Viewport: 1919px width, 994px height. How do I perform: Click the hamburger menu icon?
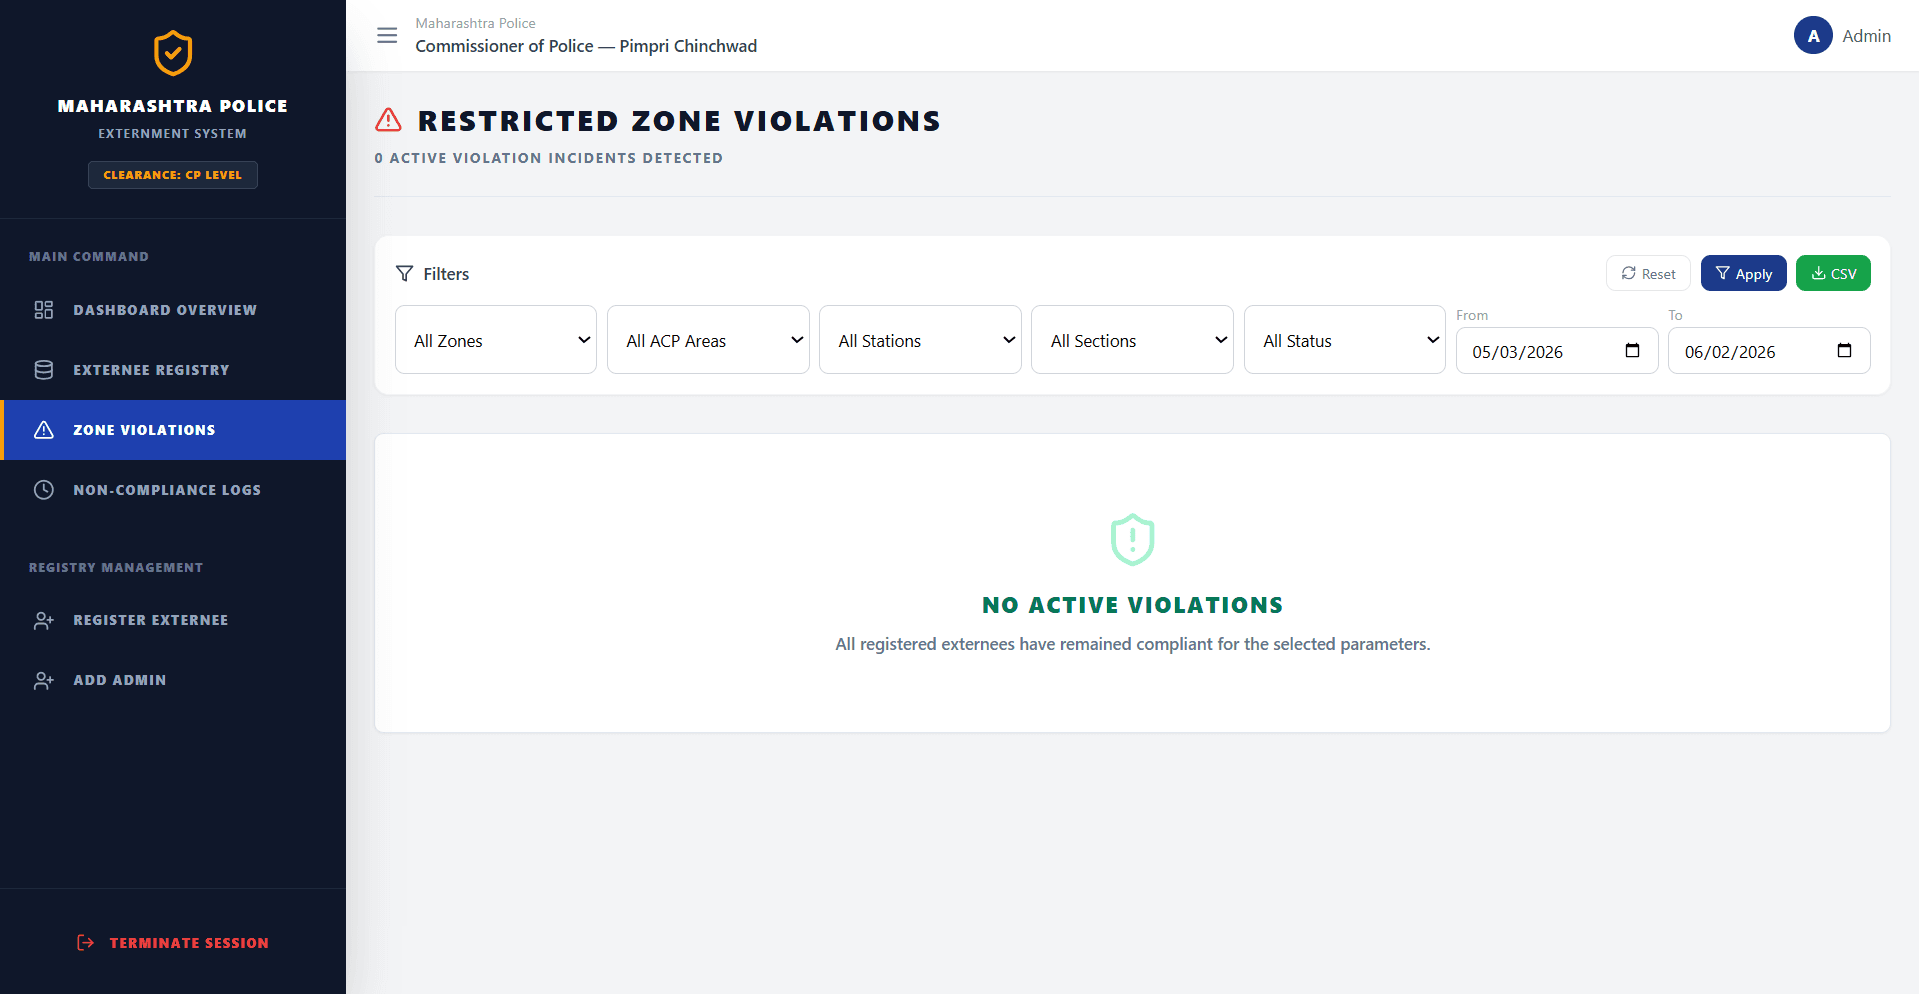coord(387,36)
